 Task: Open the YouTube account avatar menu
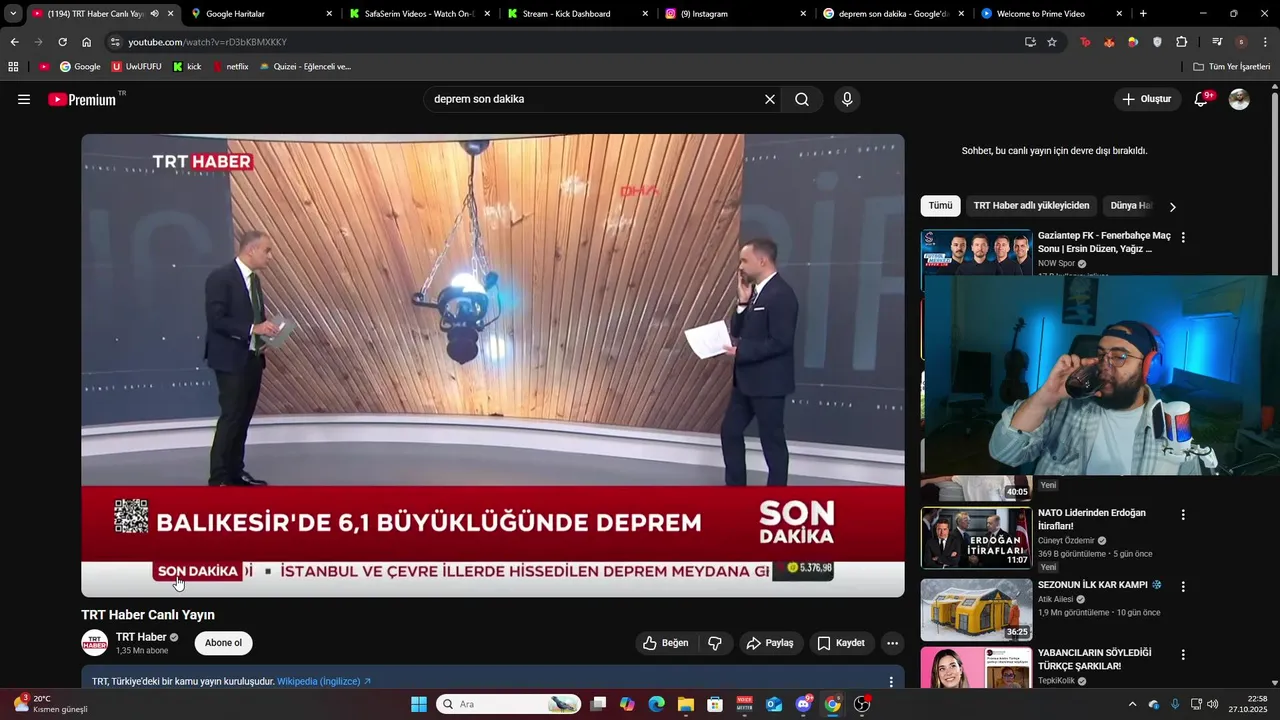1239,99
